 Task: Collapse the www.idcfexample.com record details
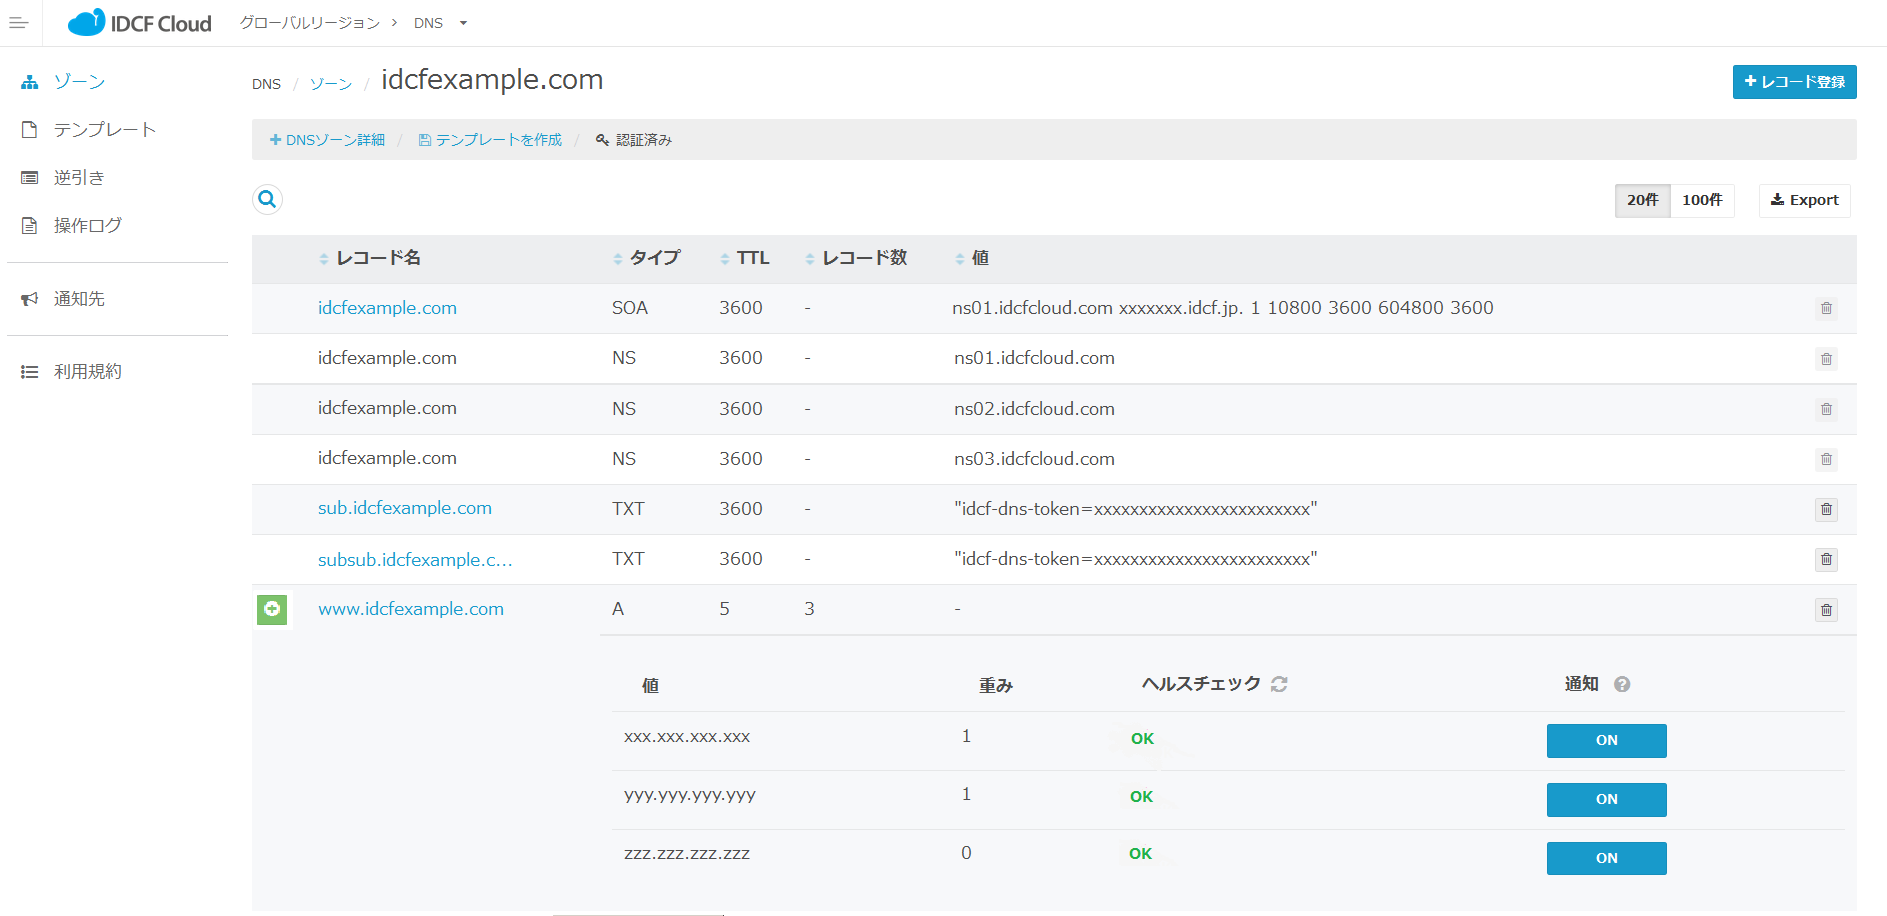tap(272, 610)
